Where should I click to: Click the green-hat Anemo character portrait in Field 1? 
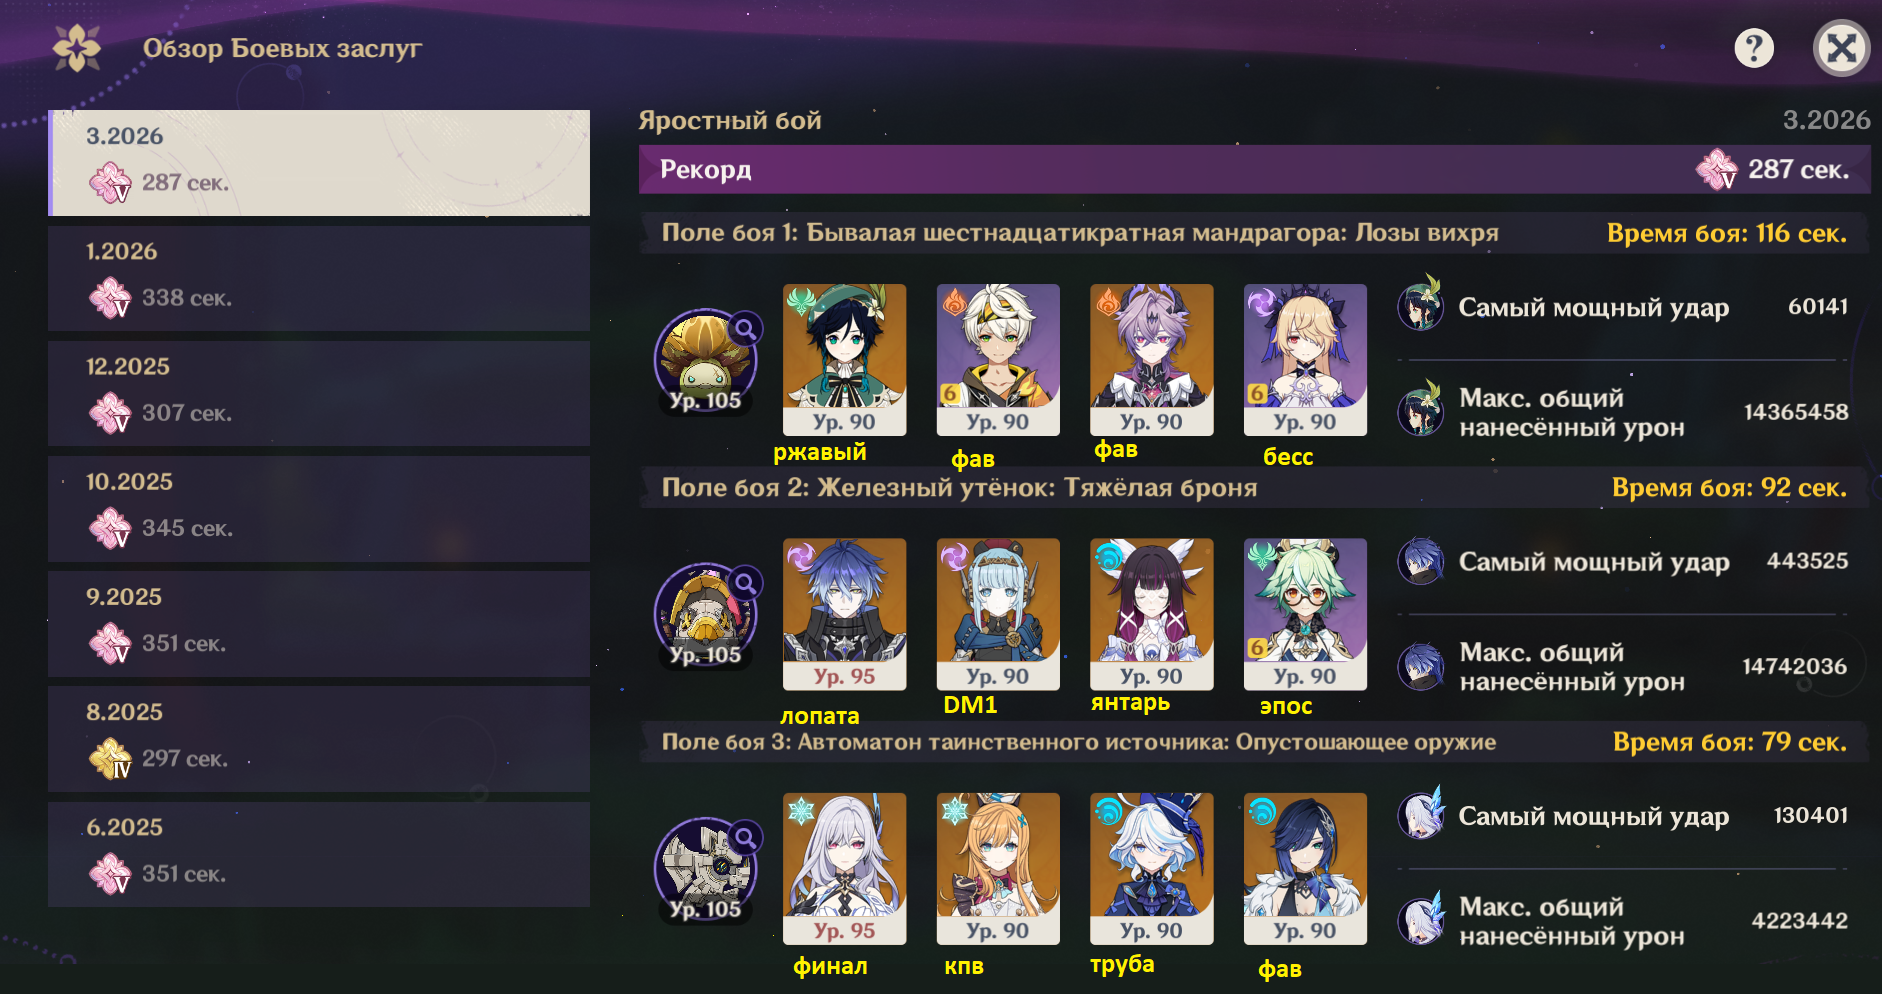tap(844, 360)
